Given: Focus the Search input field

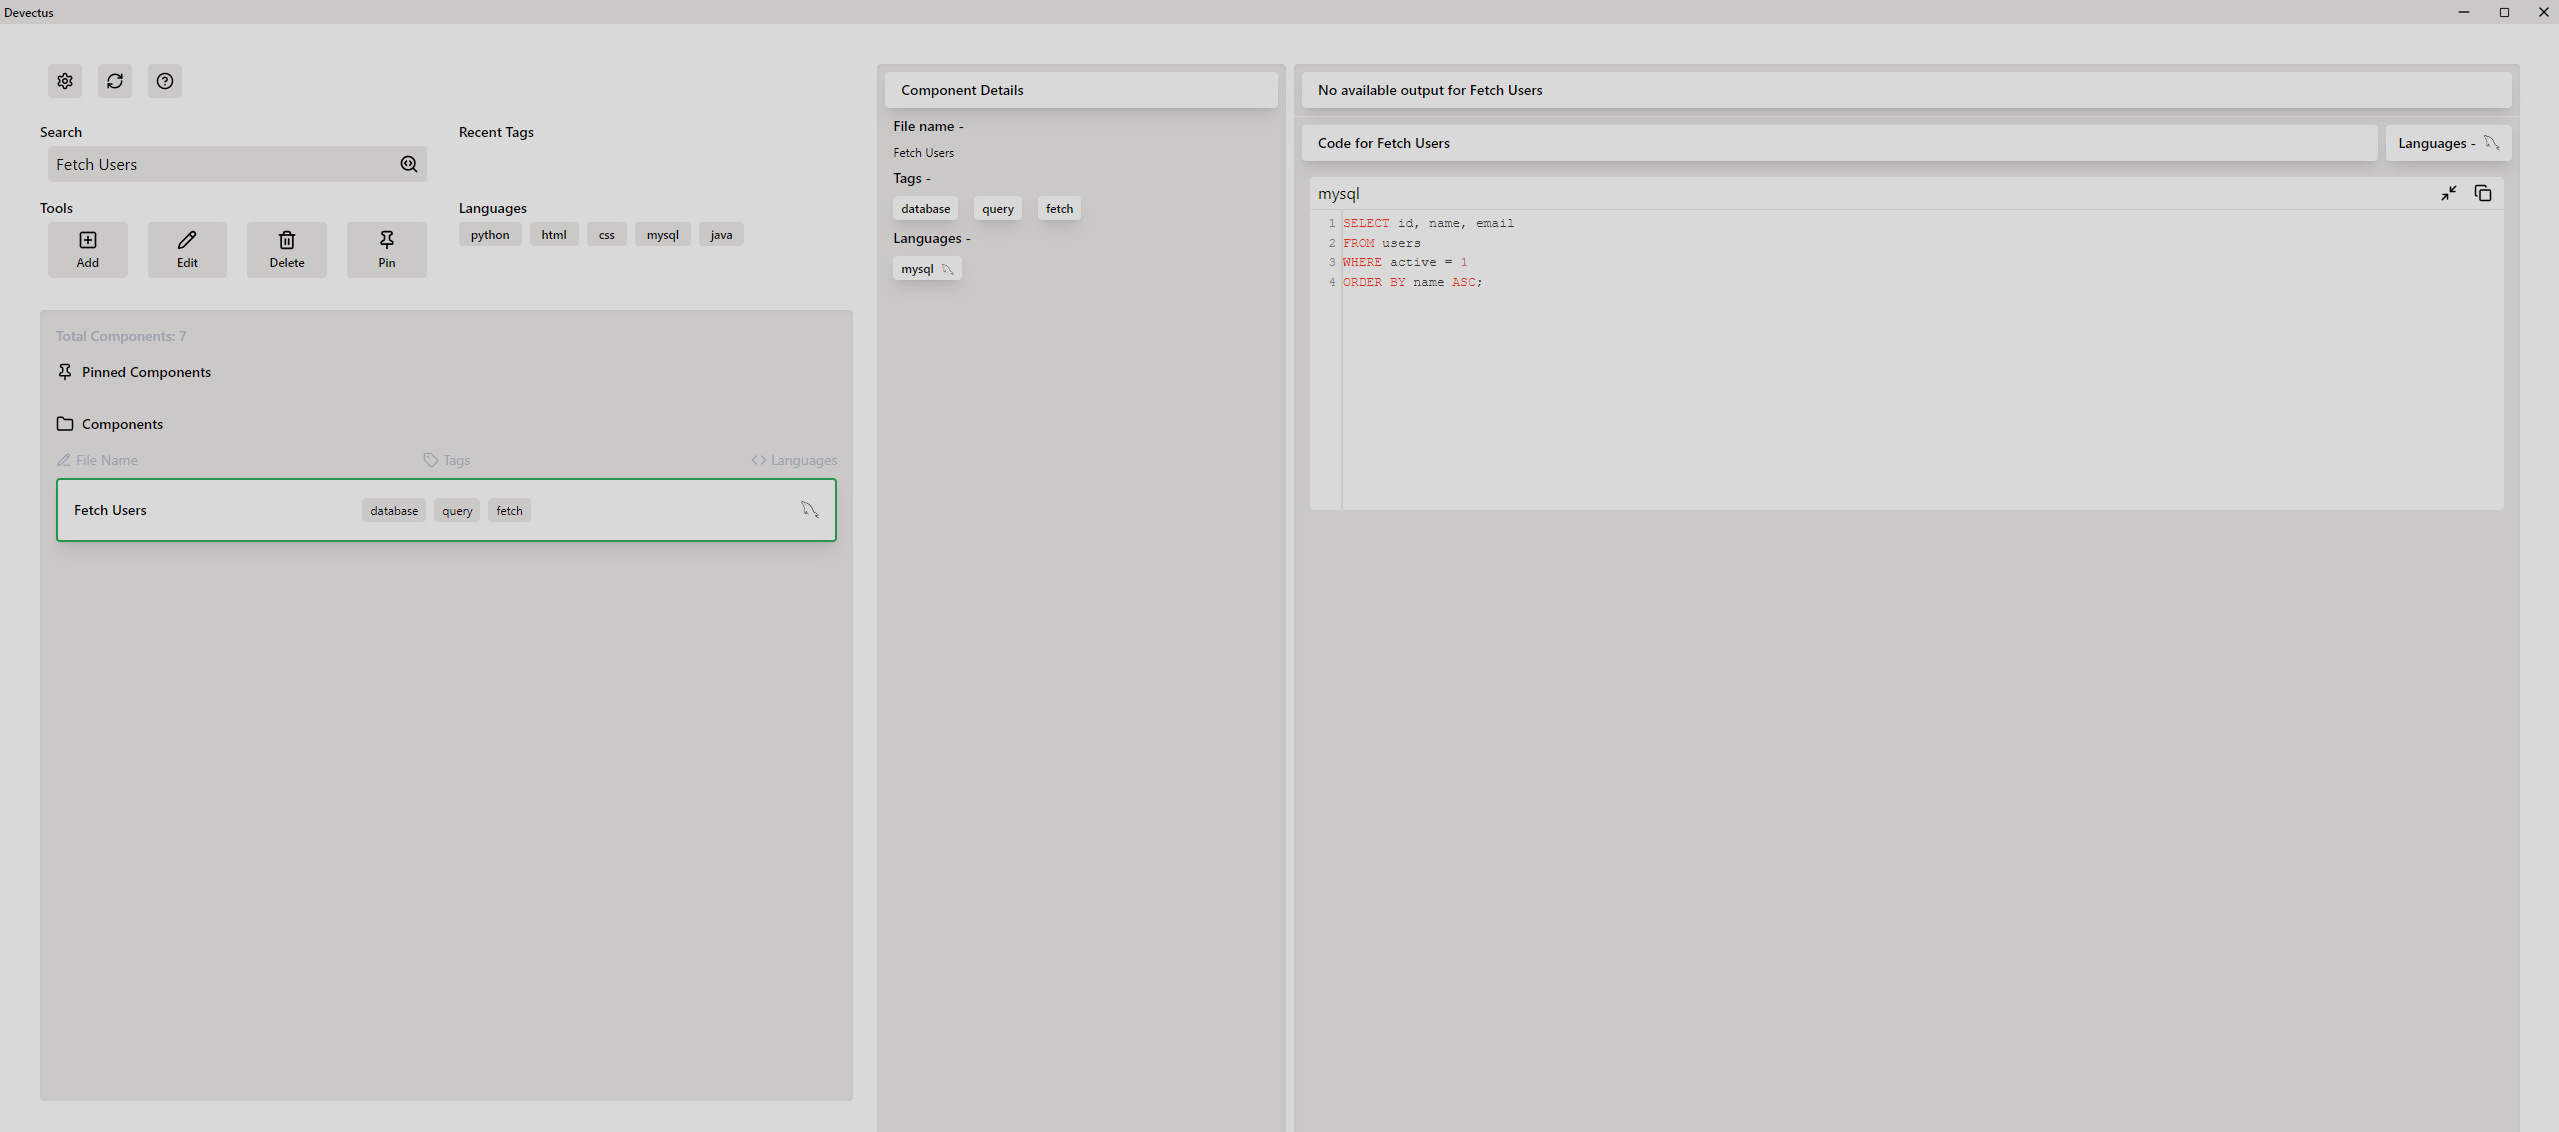Looking at the screenshot, I should tap(220, 164).
